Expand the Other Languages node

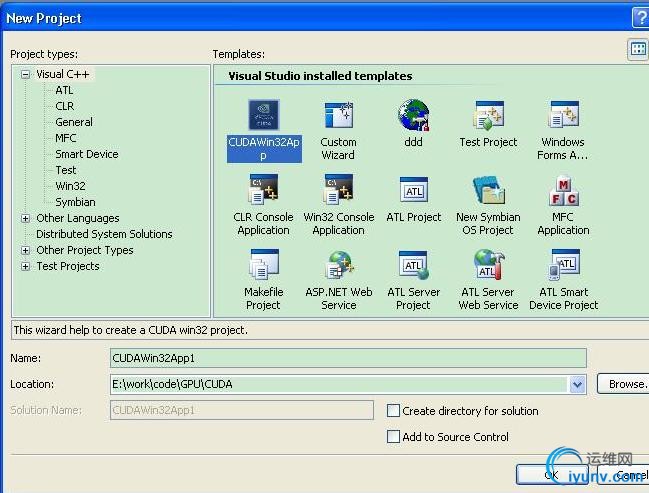tap(26, 219)
